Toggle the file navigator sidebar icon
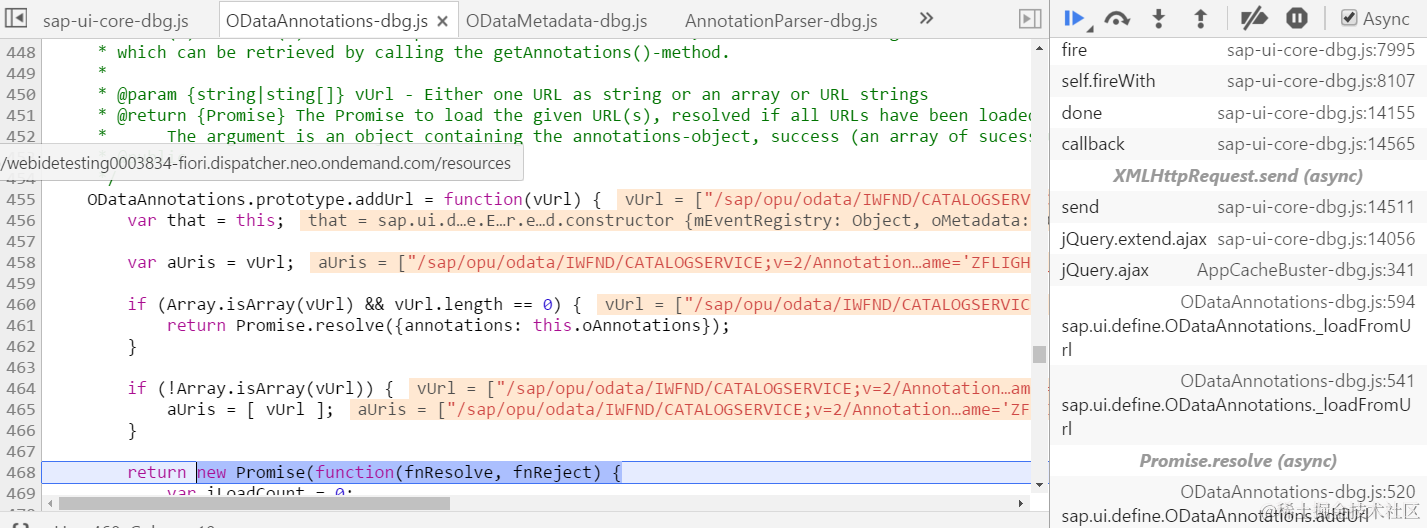Image resolution: width=1427 pixels, height=528 pixels. click(16, 19)
